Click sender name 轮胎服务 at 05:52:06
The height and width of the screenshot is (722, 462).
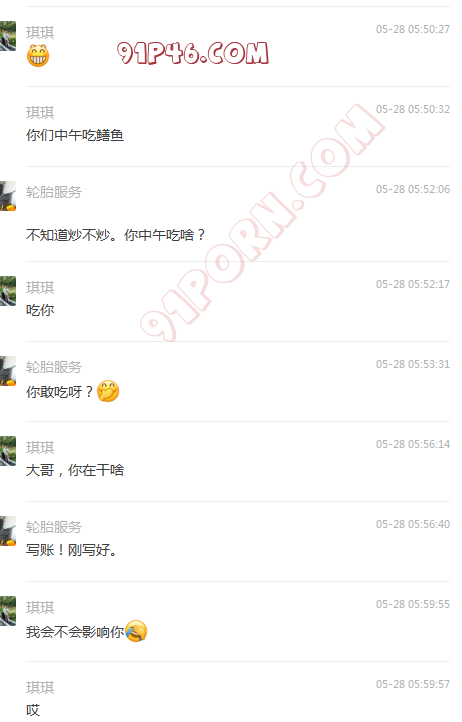[x=54, y=192]
